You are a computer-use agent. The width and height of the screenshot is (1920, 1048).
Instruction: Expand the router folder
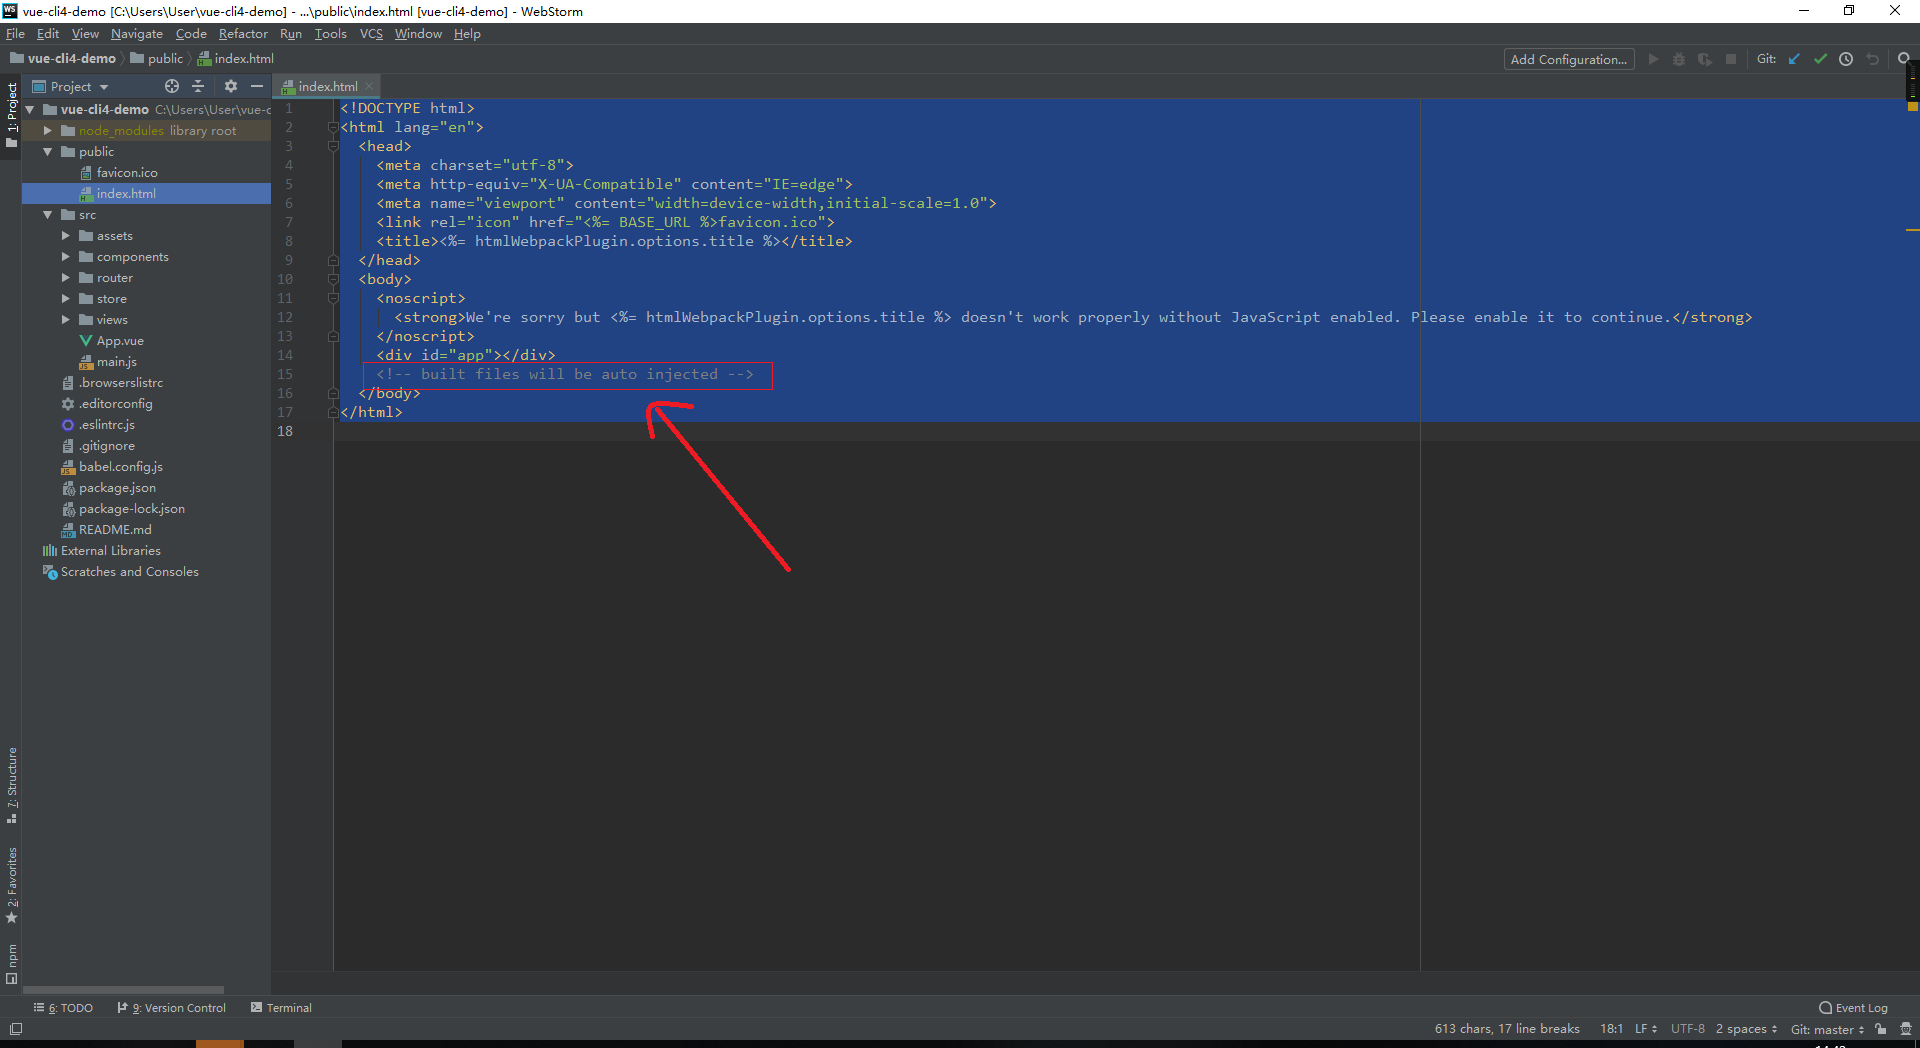[66, 277]
